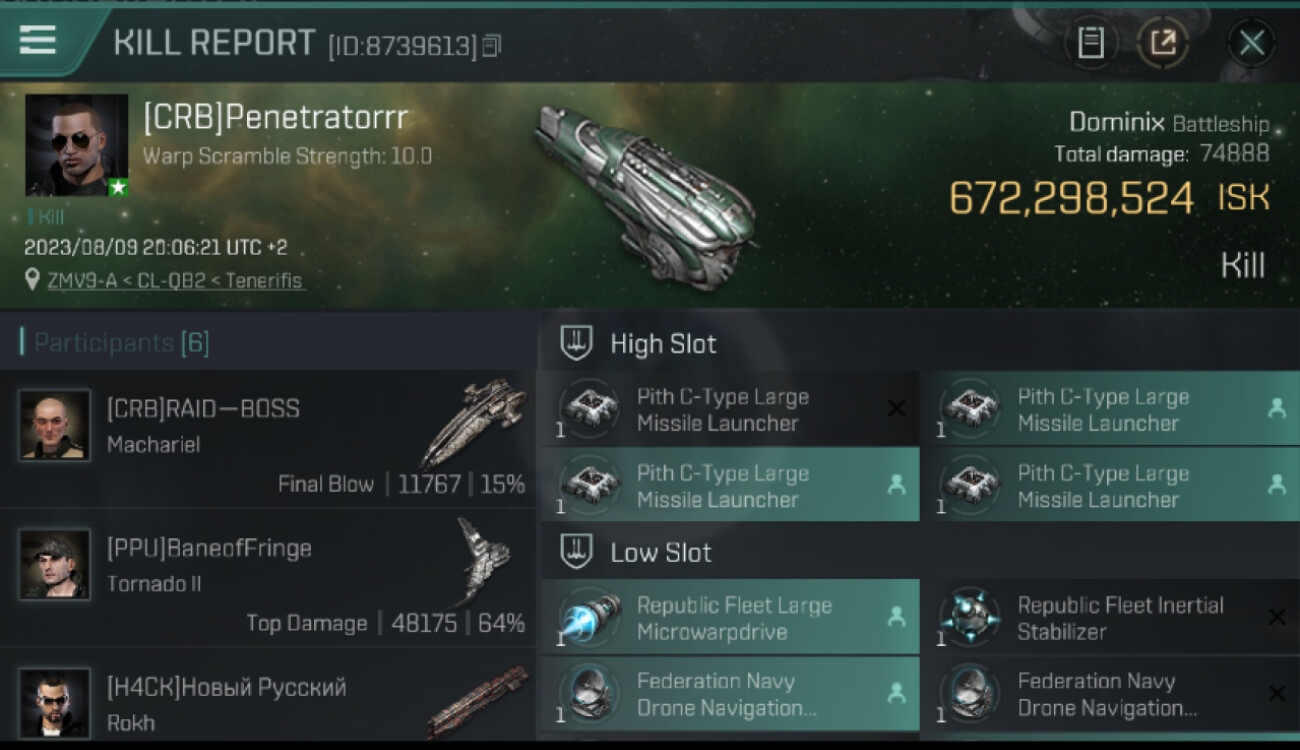Copy the kill report ID

pyautogui.click(x=491, y=45)
